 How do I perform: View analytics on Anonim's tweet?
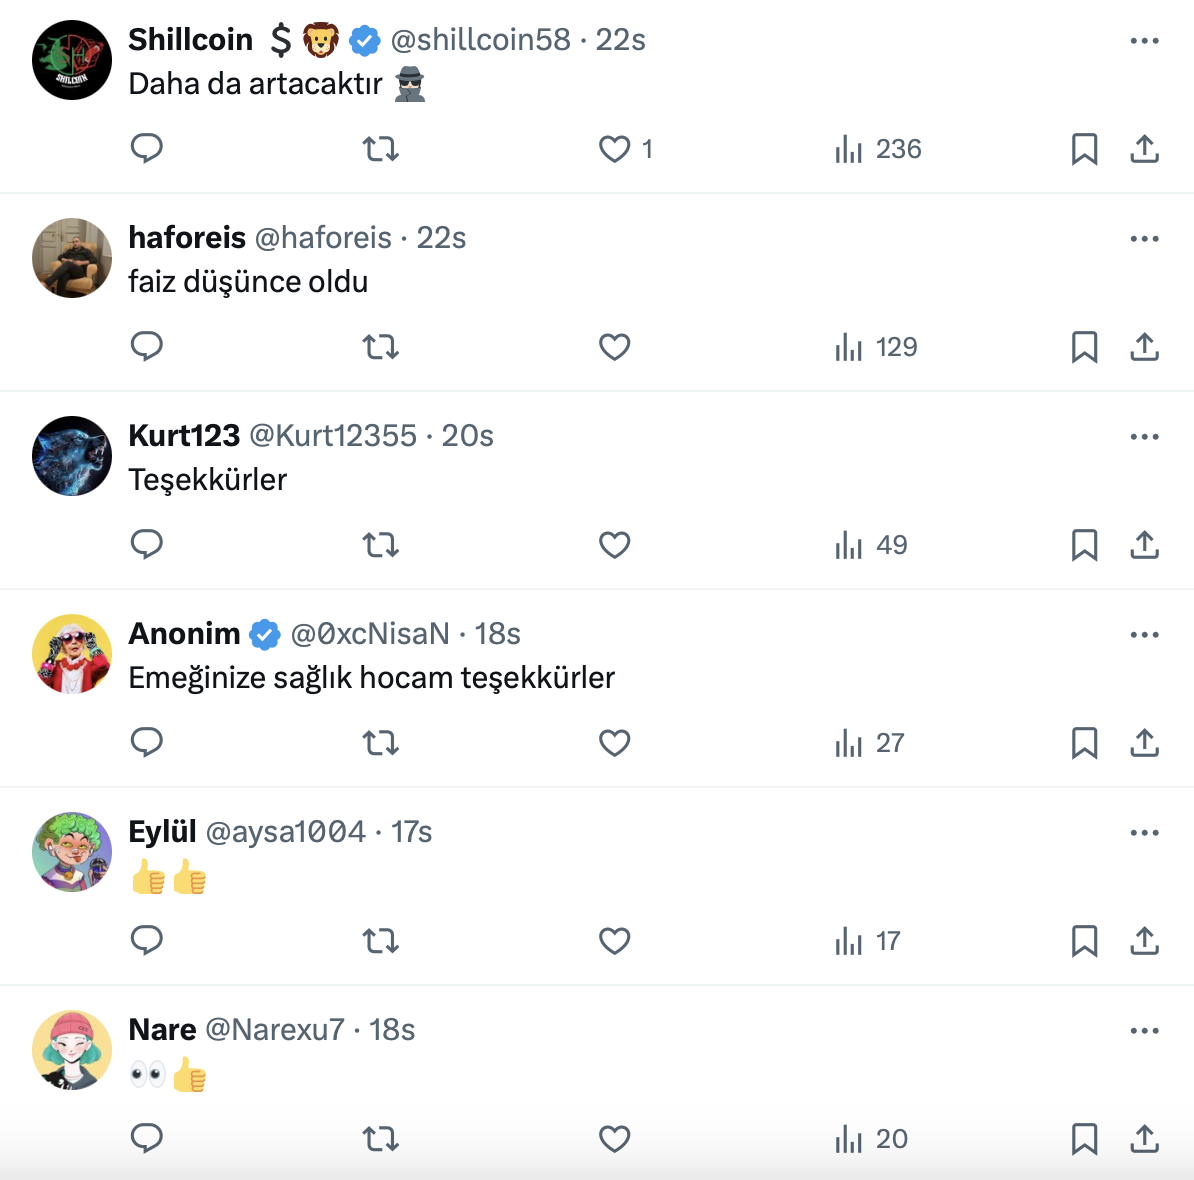[x=869, y=743]
